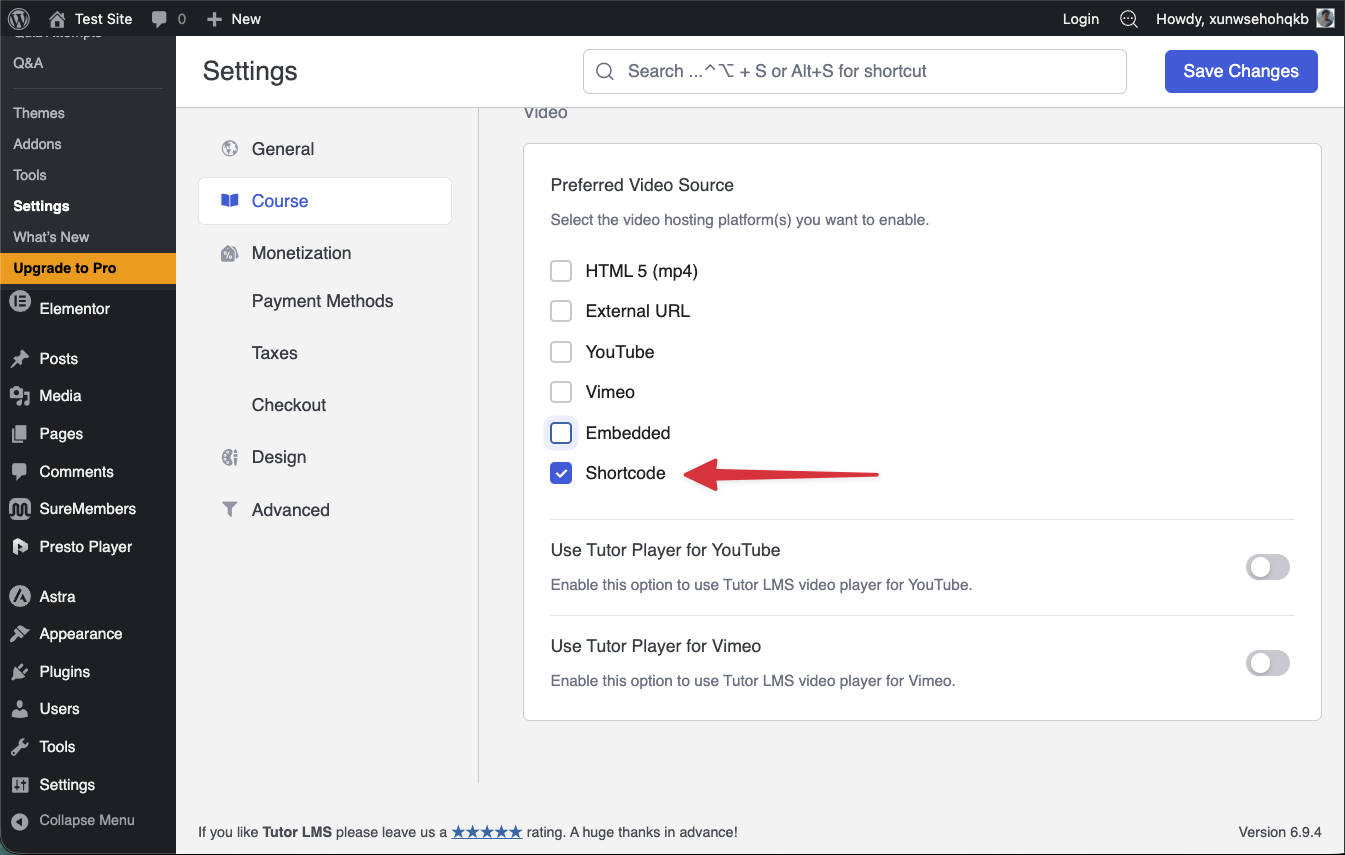Open the Advanced settings tab

pos(290,510)
